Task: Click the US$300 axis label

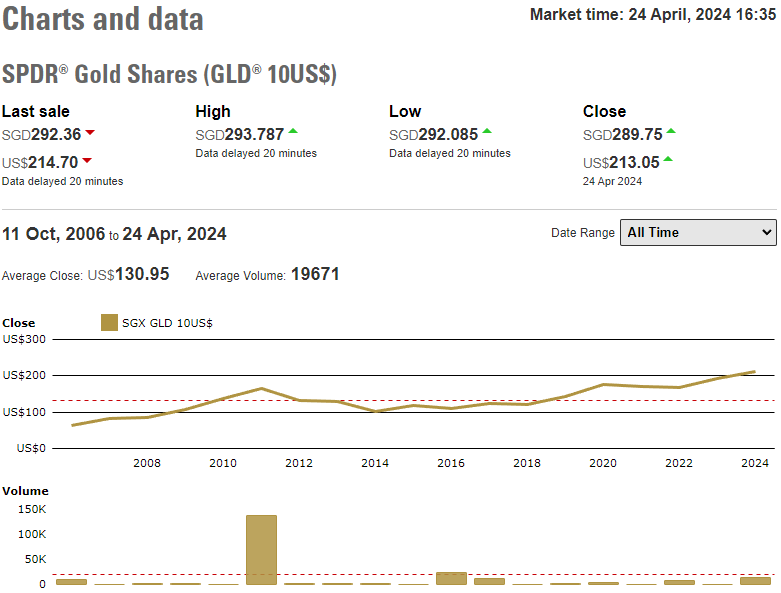Action: (24, 339)
